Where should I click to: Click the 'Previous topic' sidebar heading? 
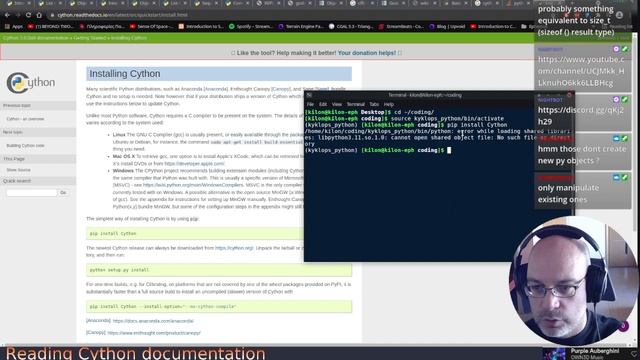38,105
